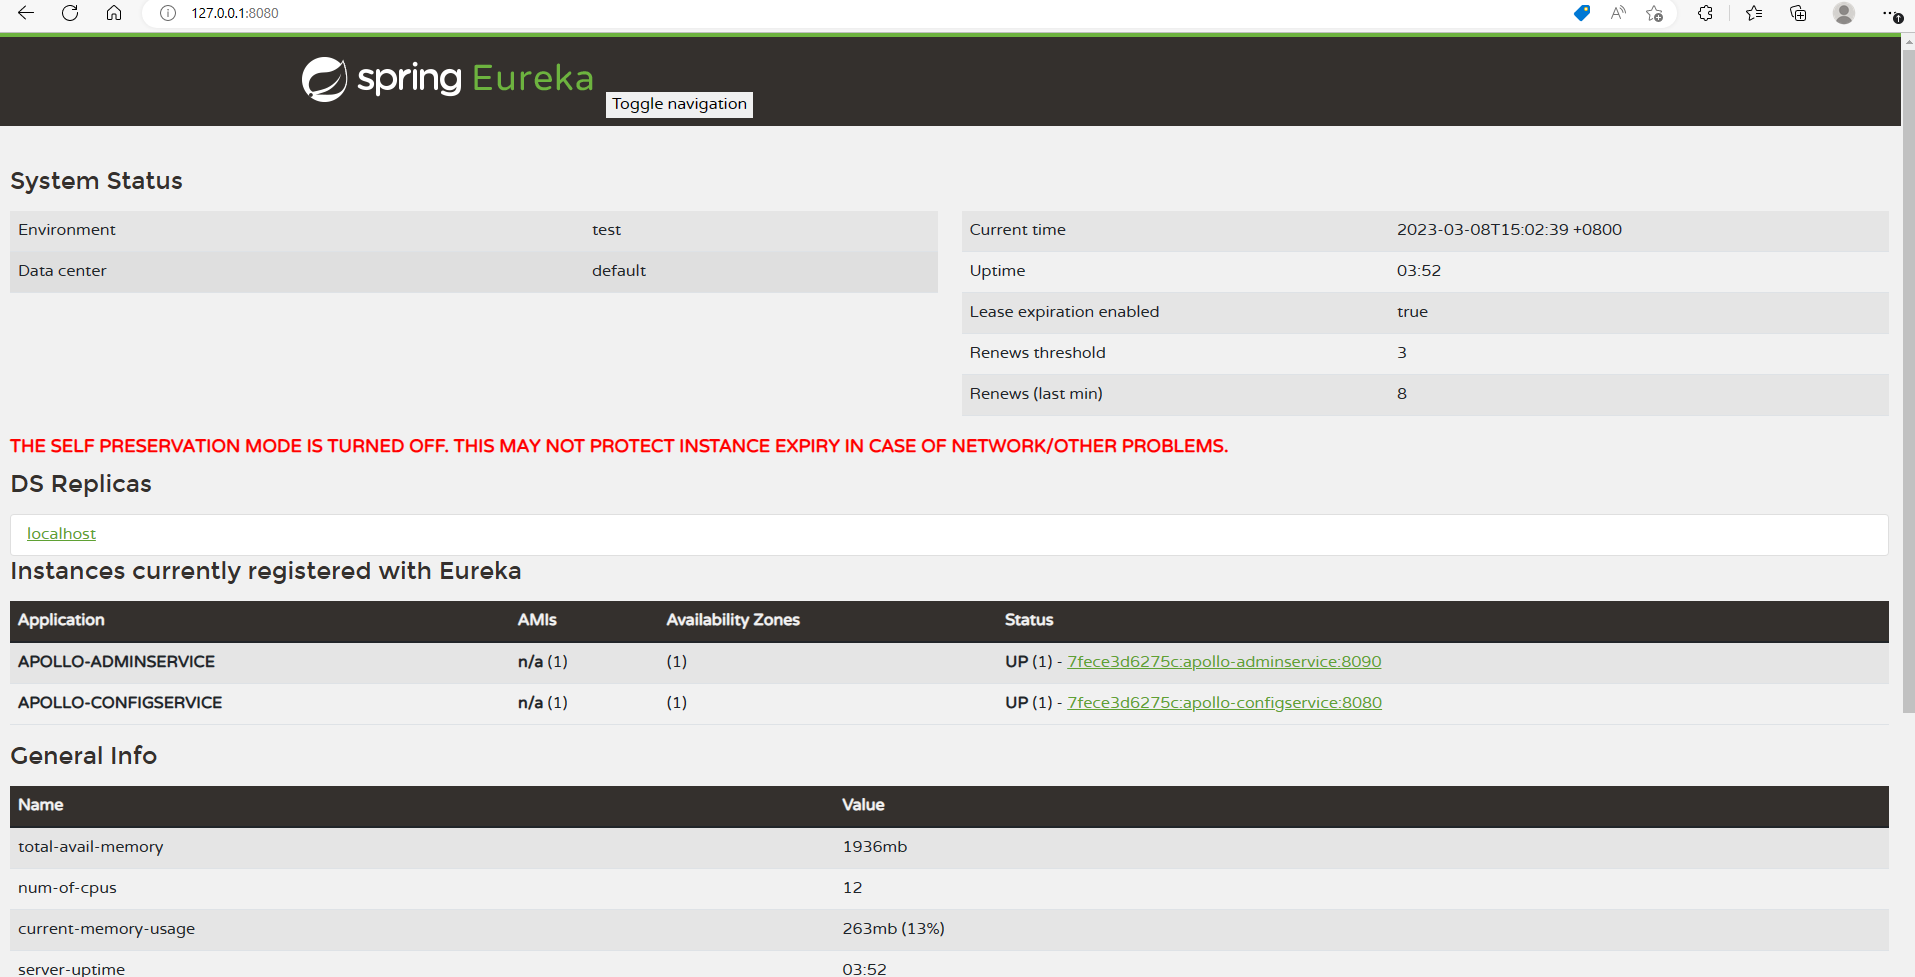The image size is (1915, 977).
Task: Click the page vertical scrollbar thumb
Action: 1908,380
